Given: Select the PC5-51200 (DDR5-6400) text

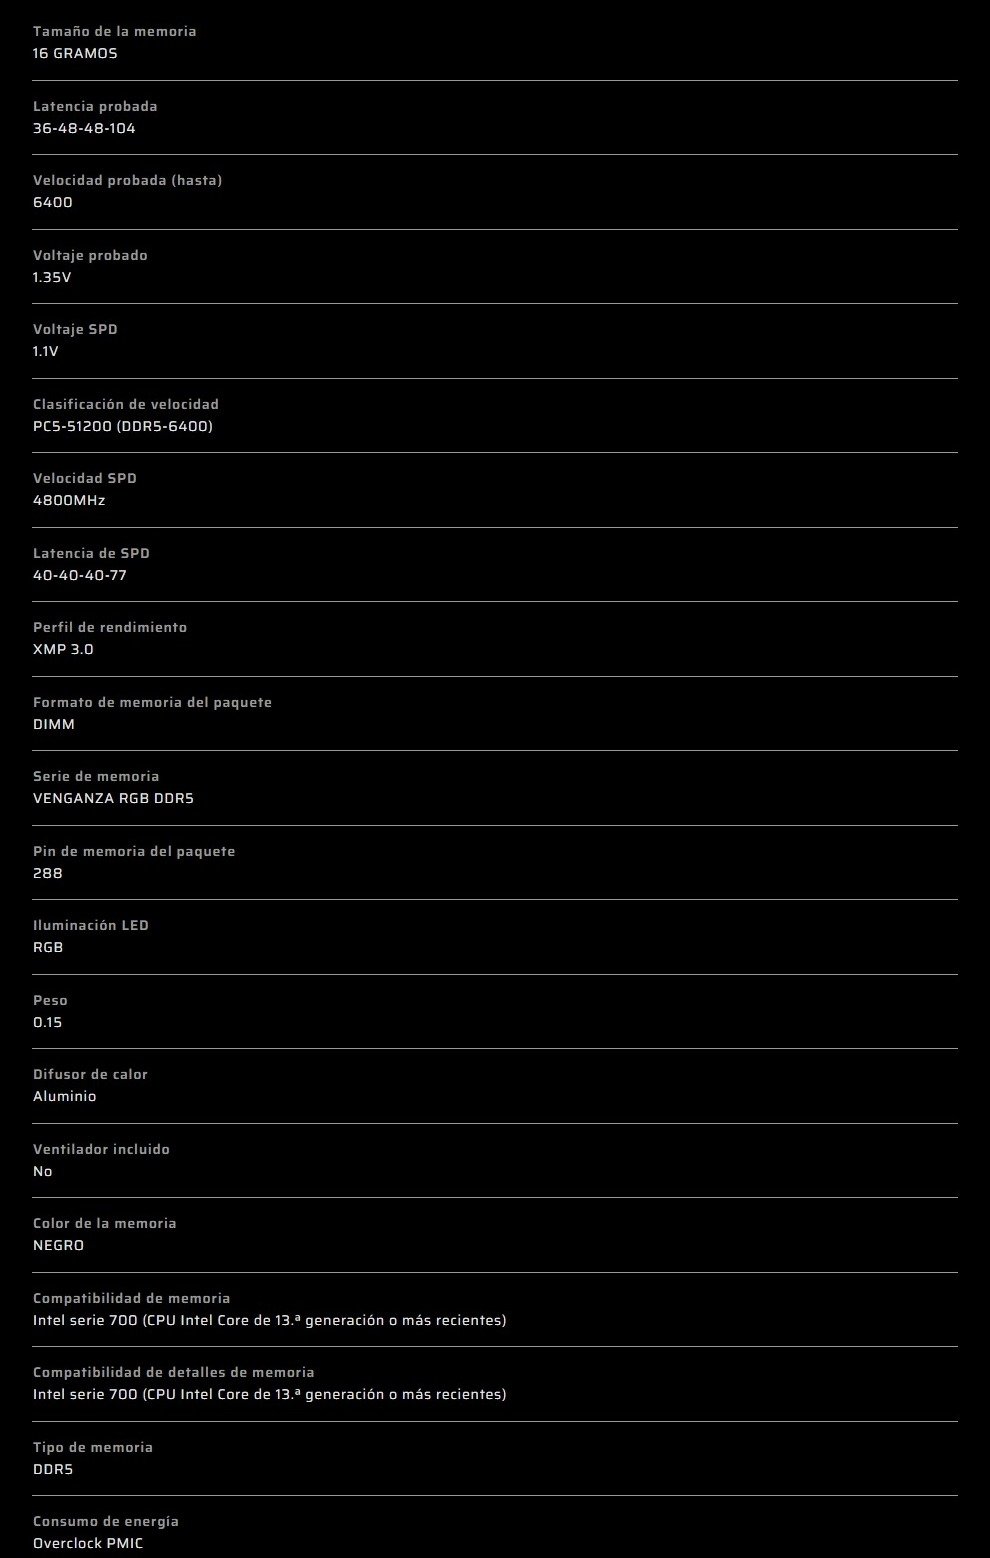Looking at the screenshot, I should (123, 426).
